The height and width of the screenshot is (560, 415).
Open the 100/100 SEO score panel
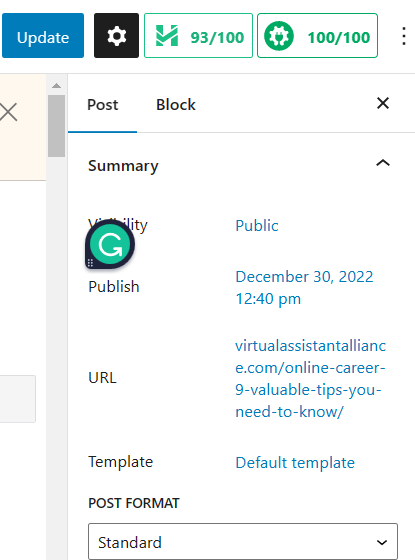coord(317,36)
